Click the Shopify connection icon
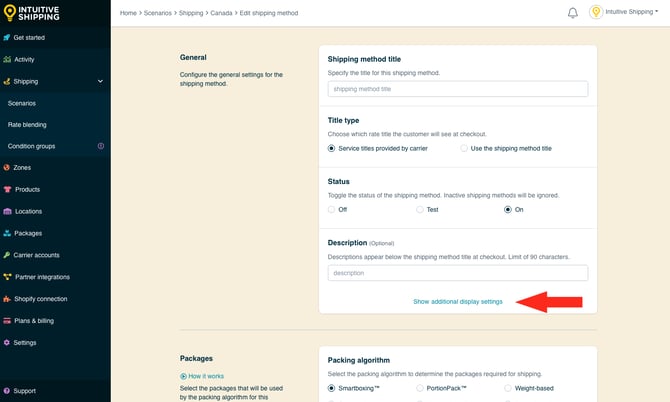Viewport: 670px width, 402px height. (7, 299)
